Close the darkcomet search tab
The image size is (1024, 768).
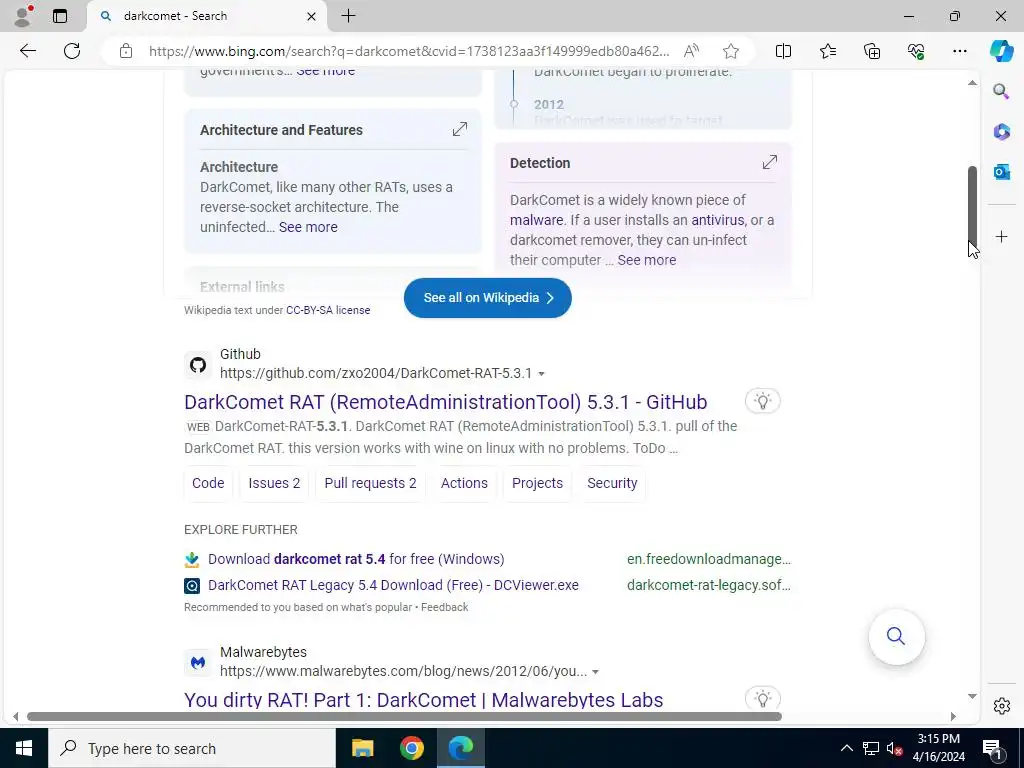312,16
